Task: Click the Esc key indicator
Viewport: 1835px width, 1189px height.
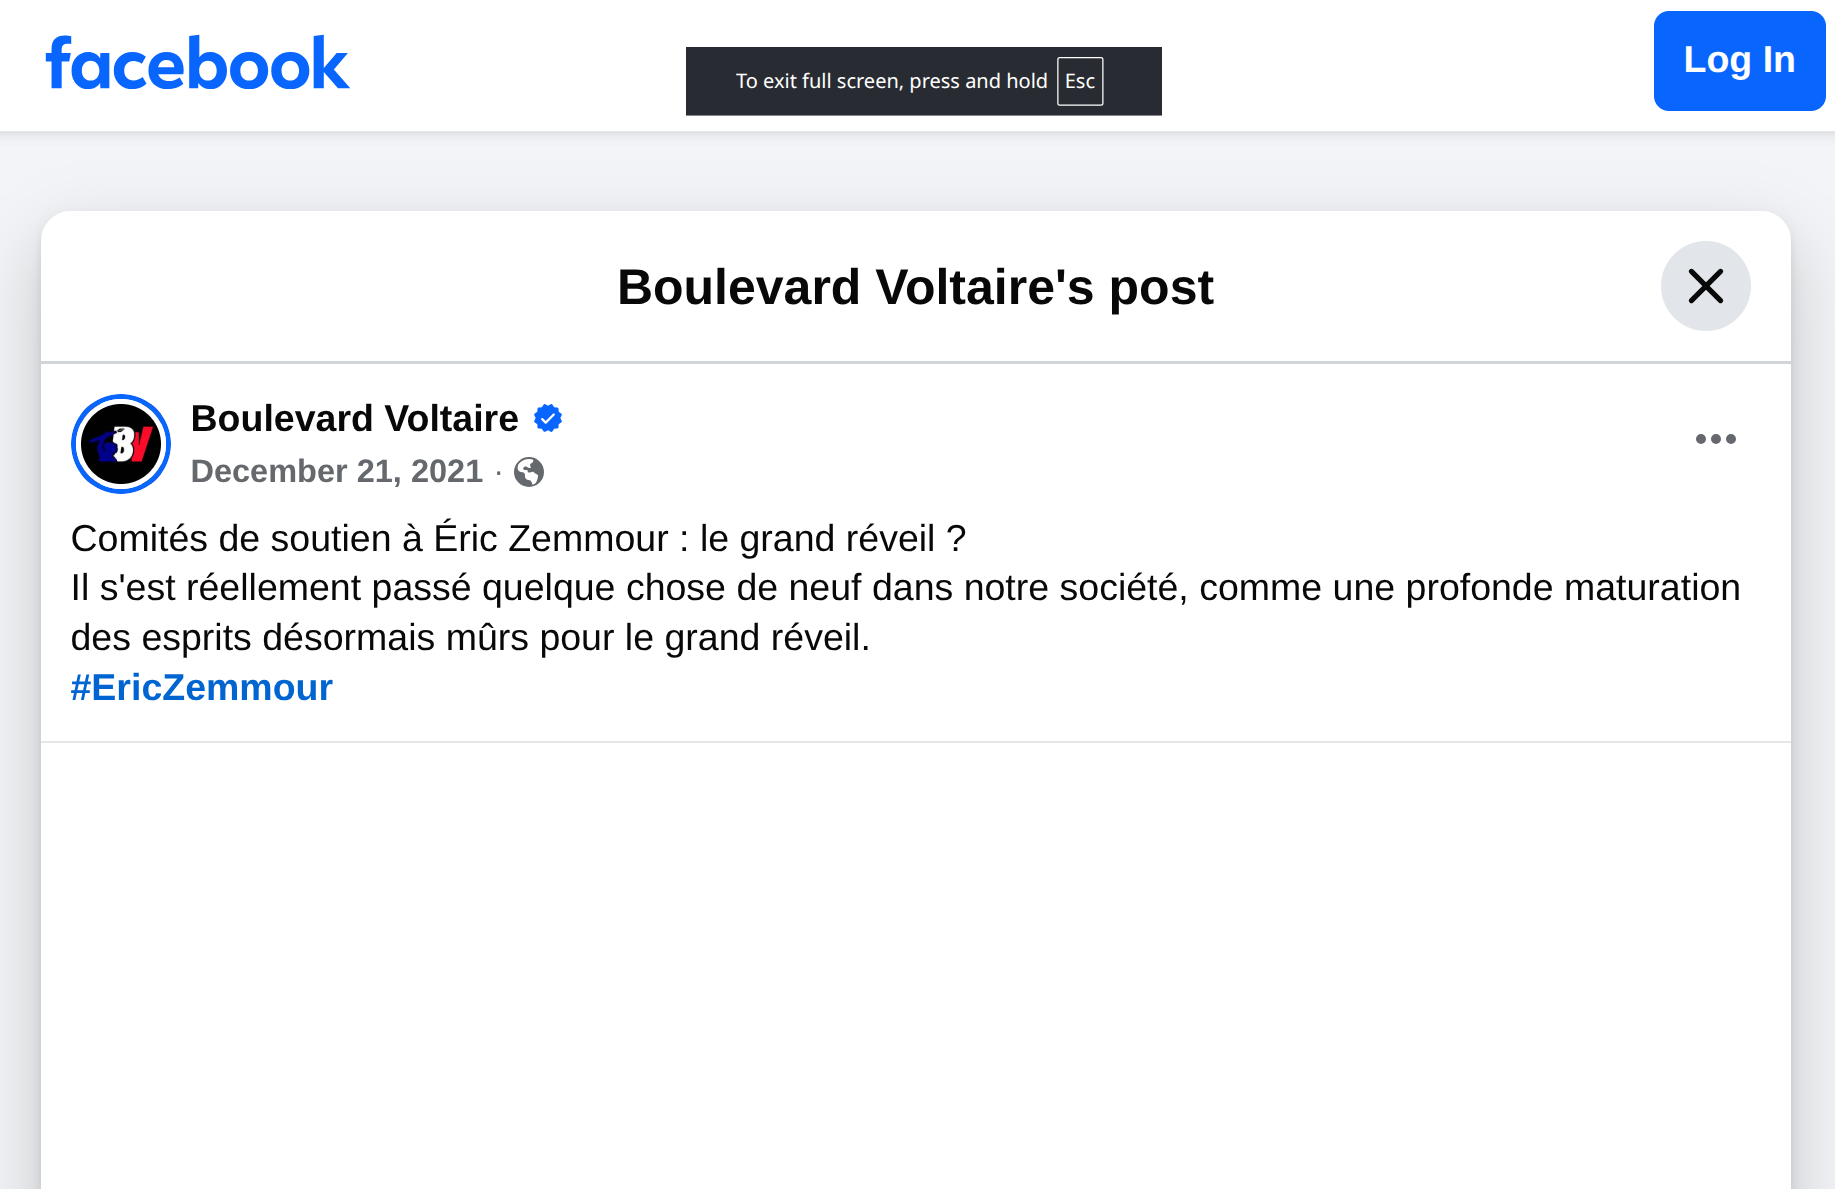Action: (1080, 81)
